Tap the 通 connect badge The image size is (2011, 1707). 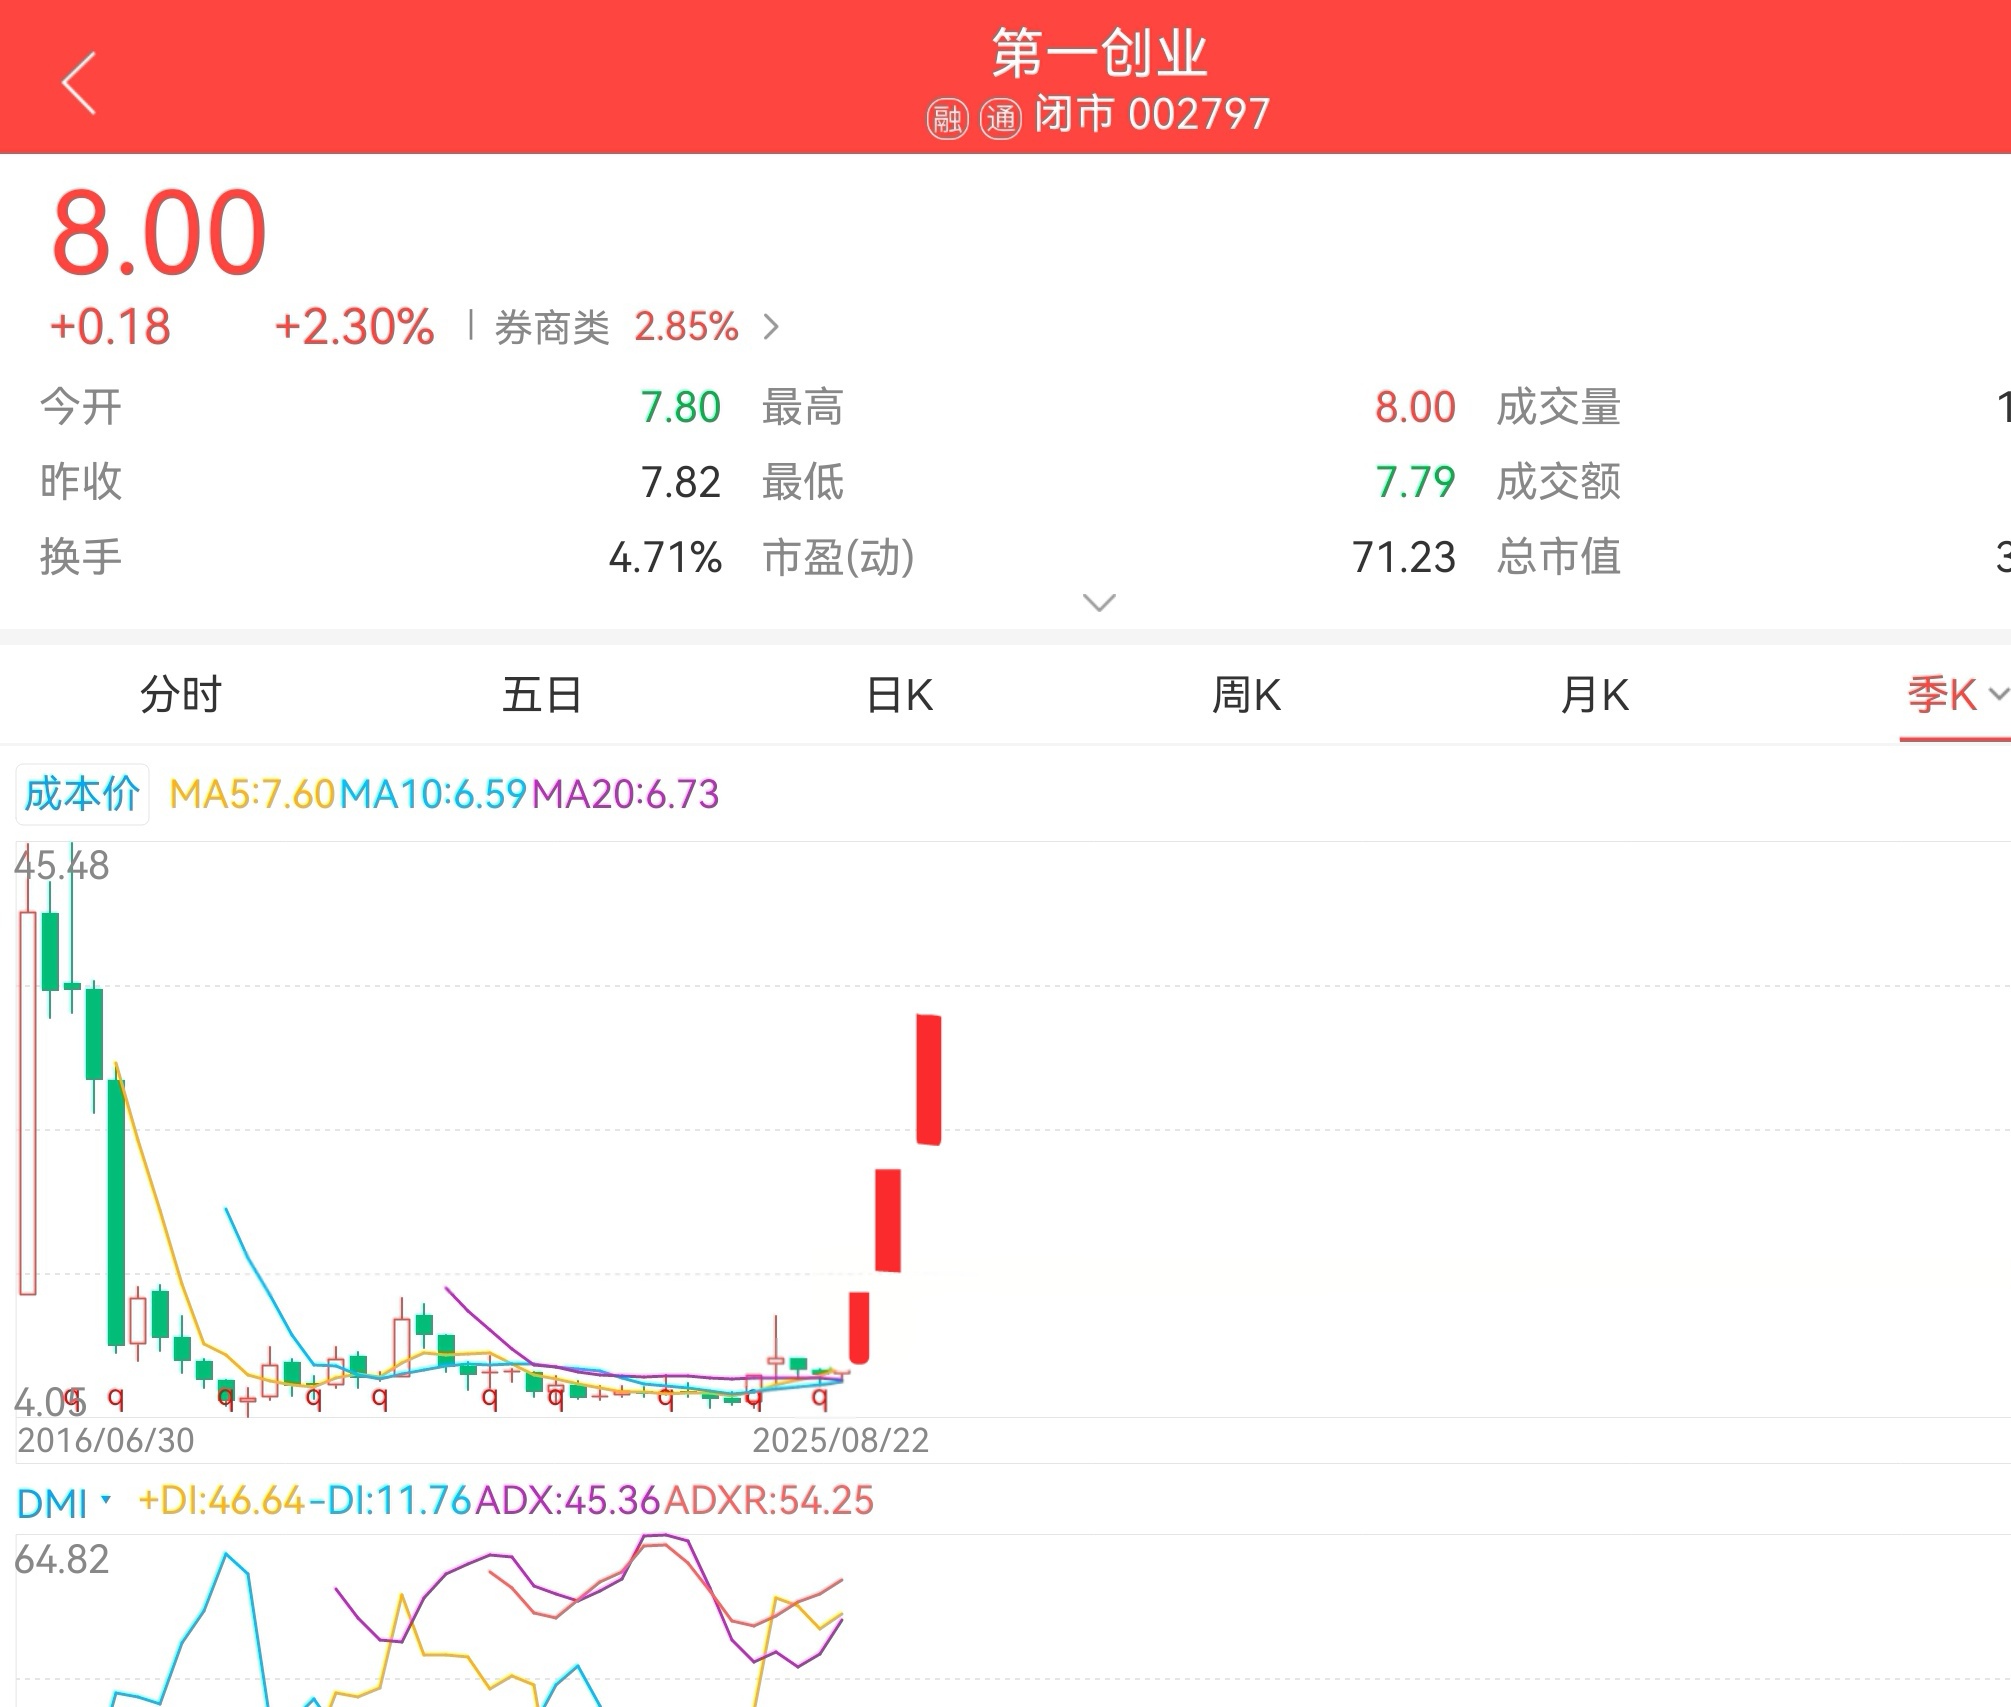(x=1000, y=119)
